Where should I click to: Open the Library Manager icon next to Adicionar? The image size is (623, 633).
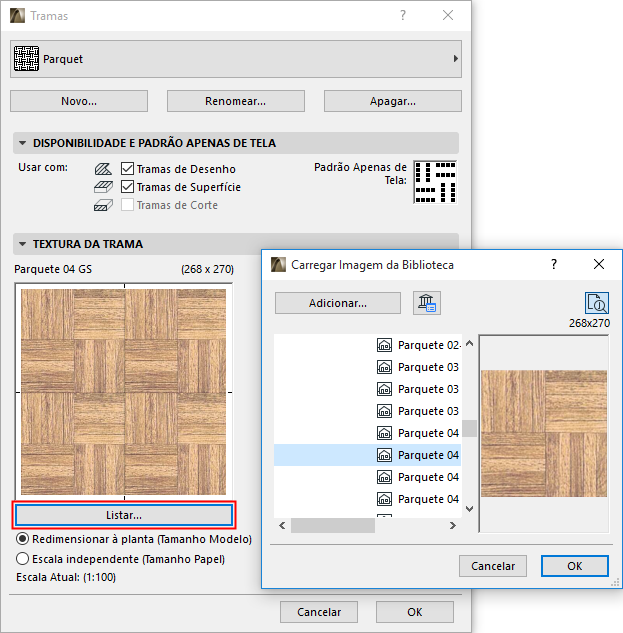coord(427,303)
